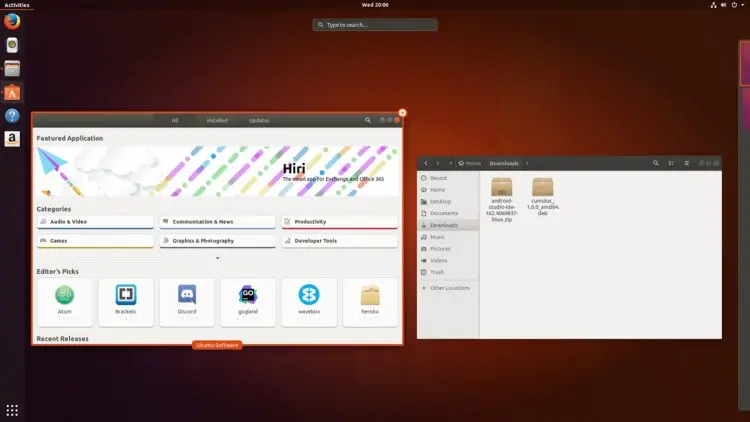
Task: Open the wavebox editor's pick
Action: pyautogui.click(x=309, y=302)
